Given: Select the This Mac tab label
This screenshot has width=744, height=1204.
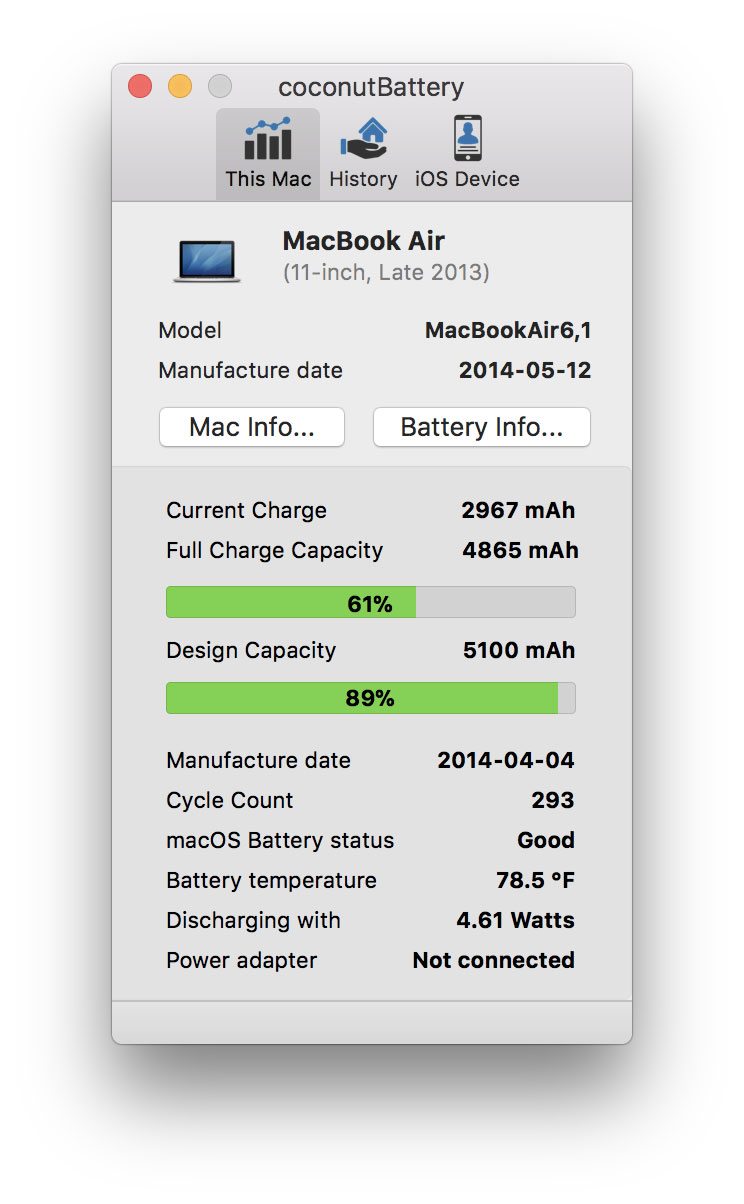Looking at the screenshot, I should click(268, 179).
